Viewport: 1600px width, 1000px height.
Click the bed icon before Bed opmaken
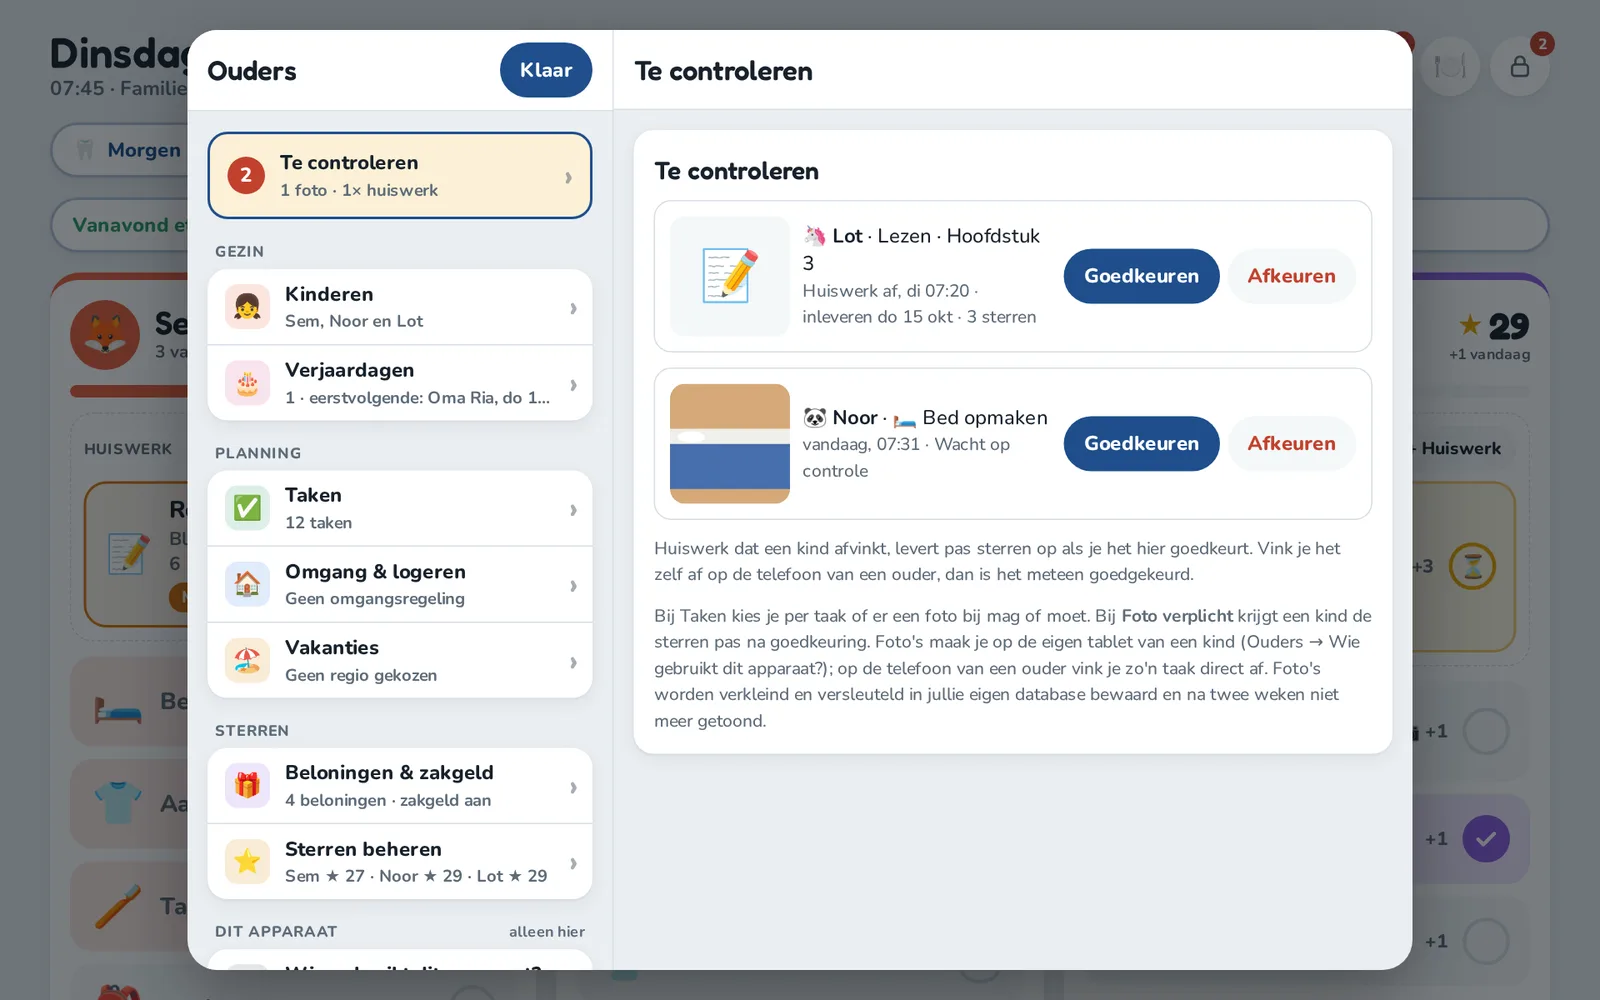[905, 419]
